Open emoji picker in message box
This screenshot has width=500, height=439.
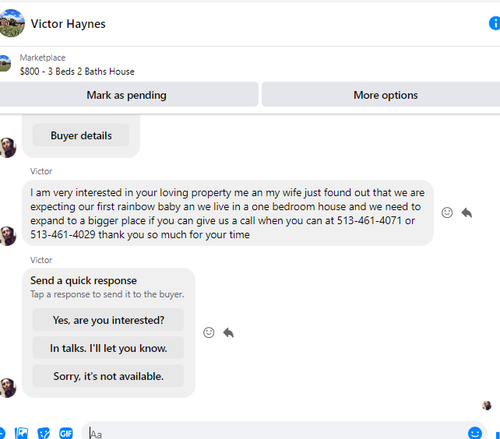[475, 433]
